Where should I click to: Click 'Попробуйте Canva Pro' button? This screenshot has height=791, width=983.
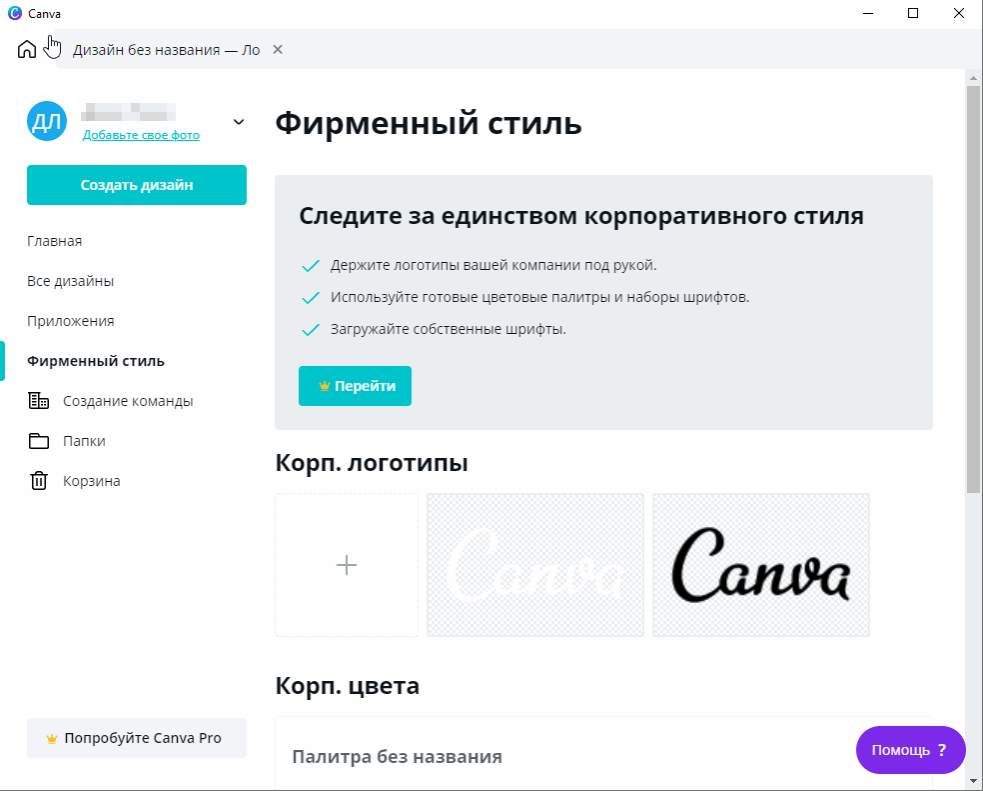pyautogui.click(x=137, y=738)
